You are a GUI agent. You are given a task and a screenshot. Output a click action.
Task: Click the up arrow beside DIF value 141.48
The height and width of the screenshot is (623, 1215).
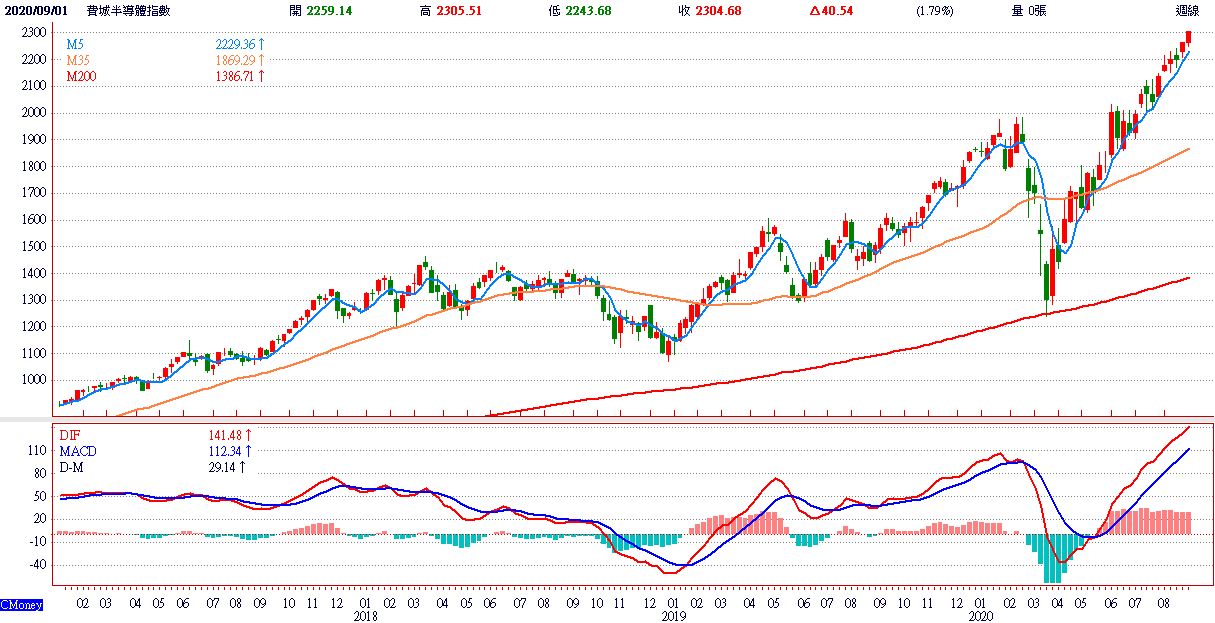click(247, 435)
